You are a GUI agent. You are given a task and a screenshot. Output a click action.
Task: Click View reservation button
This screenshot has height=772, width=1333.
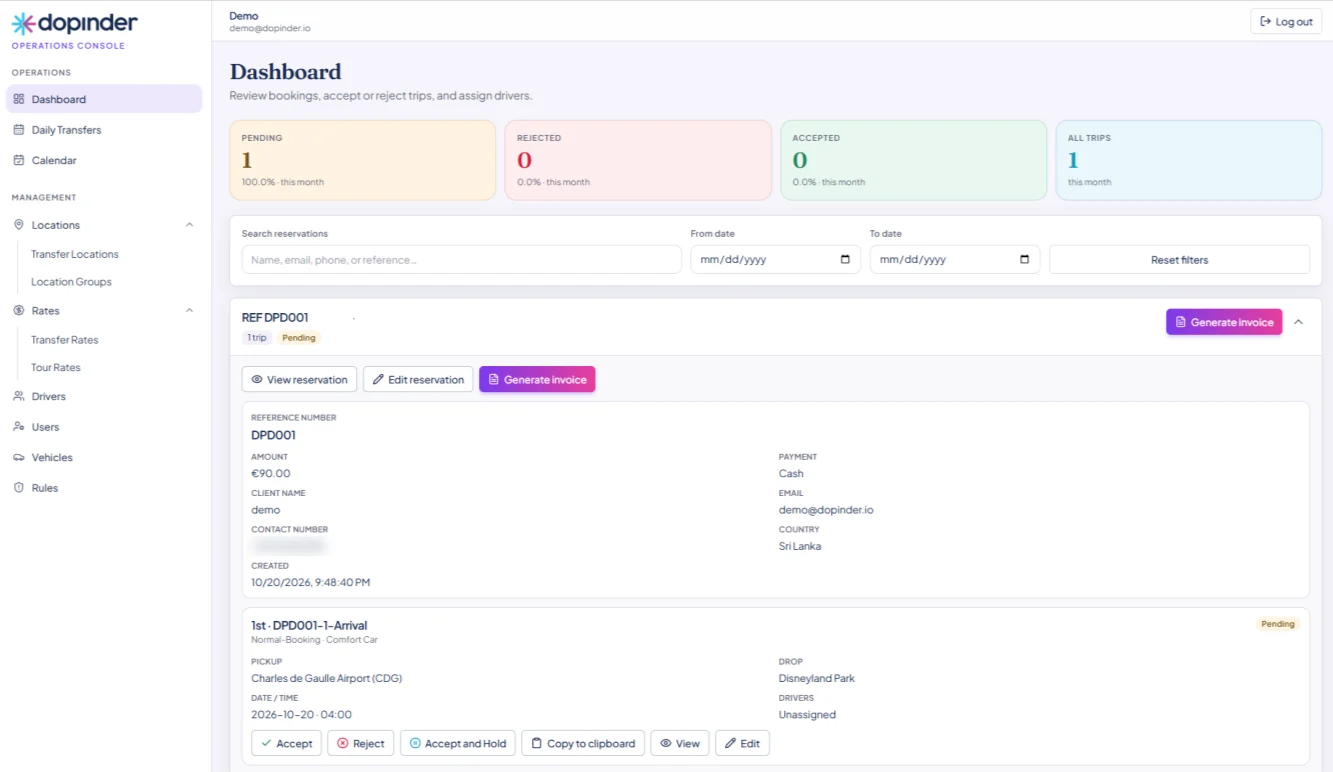point(299,380)
